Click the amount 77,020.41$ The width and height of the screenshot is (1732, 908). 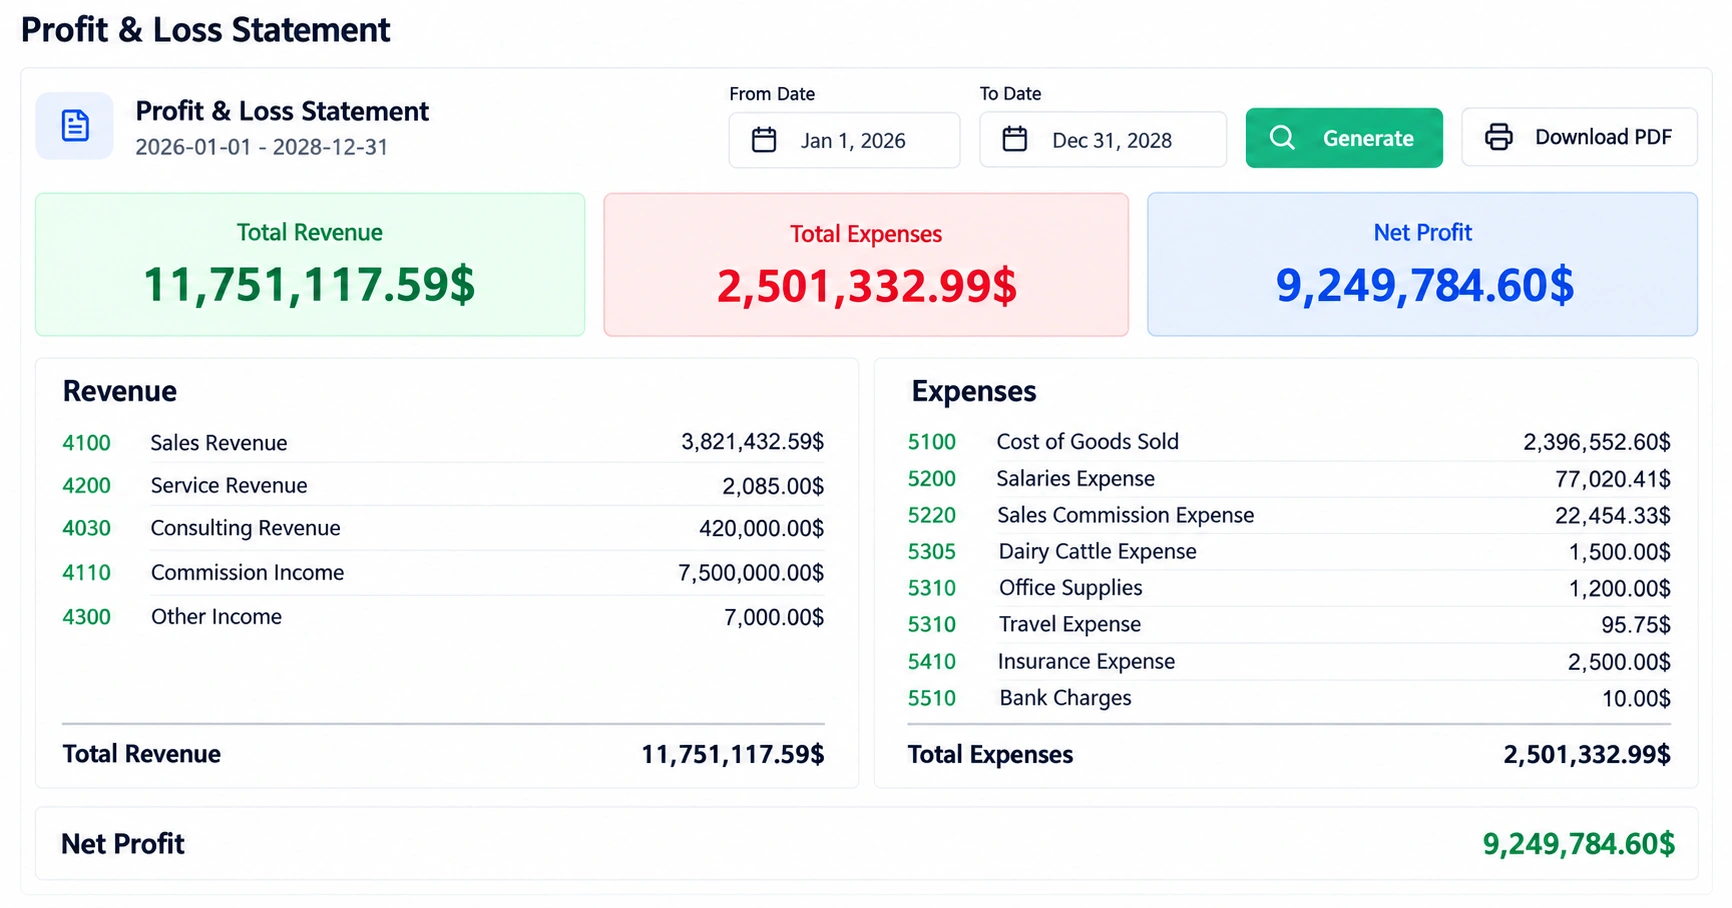coord(1613,479)
